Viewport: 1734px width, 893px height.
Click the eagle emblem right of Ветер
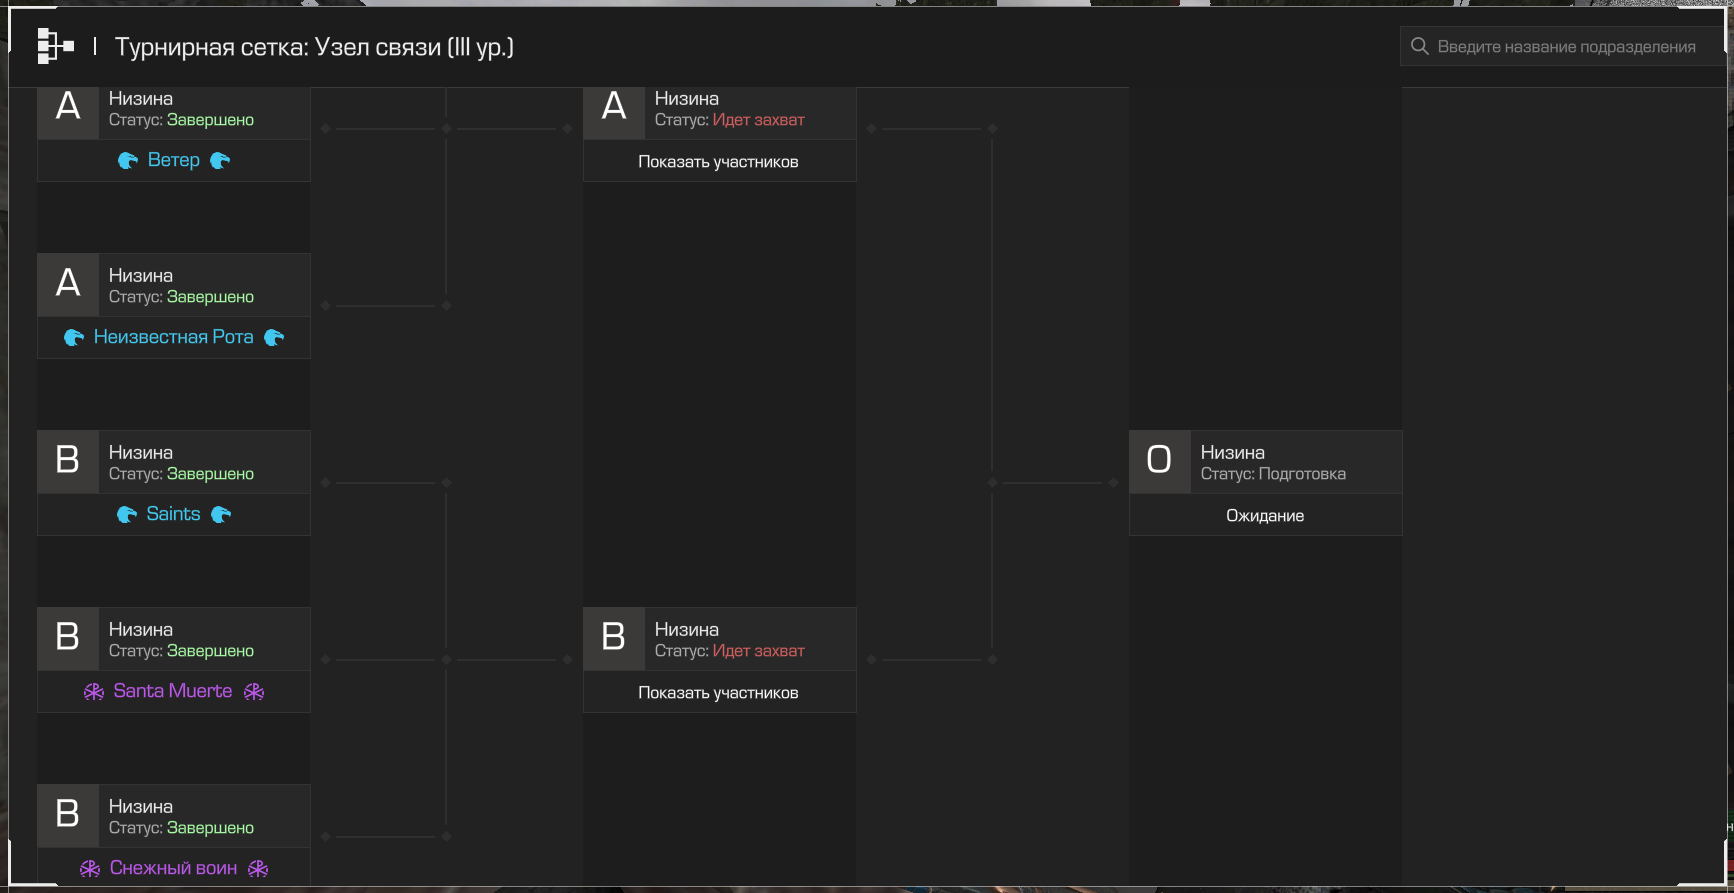[220, 161]
